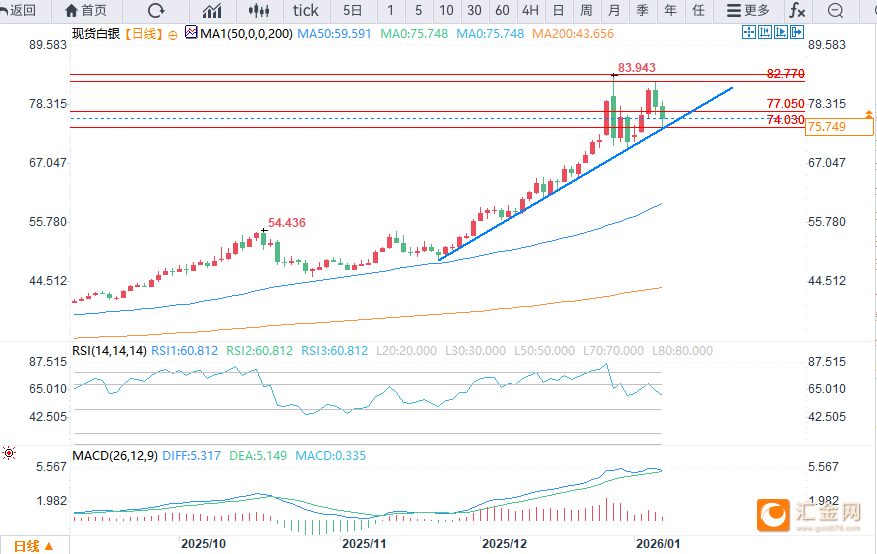Open the 更多 more menu
Screen dimensions: 877x554
click(x=748, y=10)
